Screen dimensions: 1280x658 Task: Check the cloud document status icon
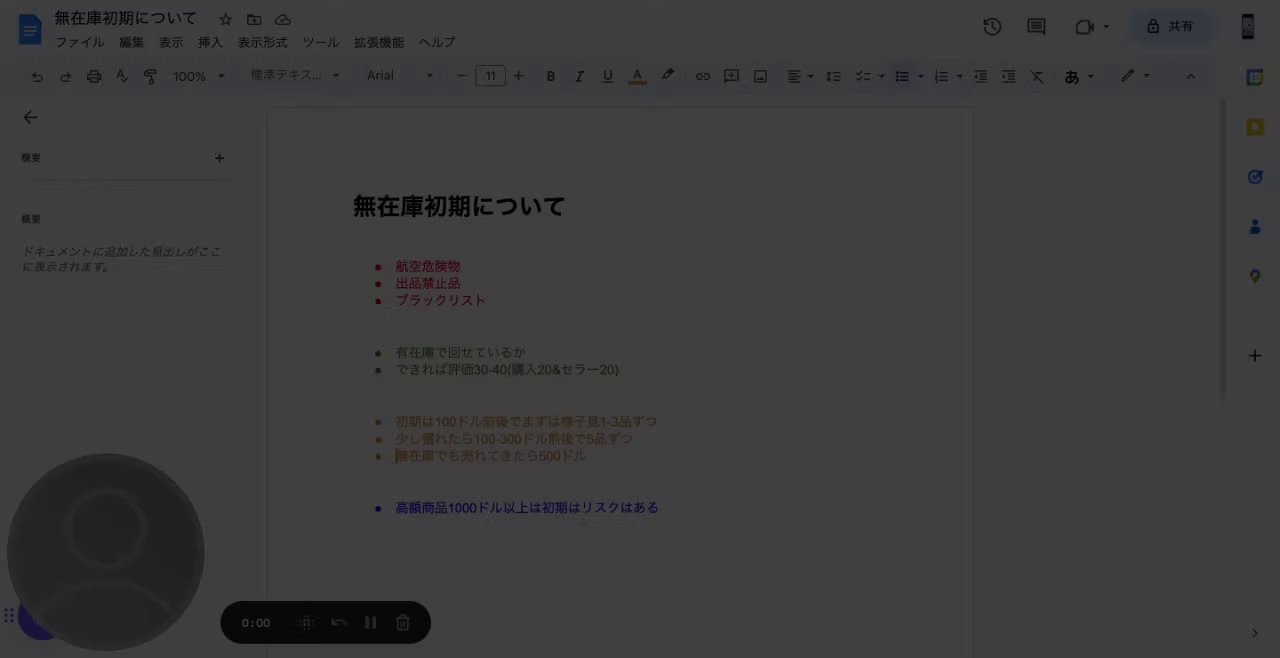[283, 19]
